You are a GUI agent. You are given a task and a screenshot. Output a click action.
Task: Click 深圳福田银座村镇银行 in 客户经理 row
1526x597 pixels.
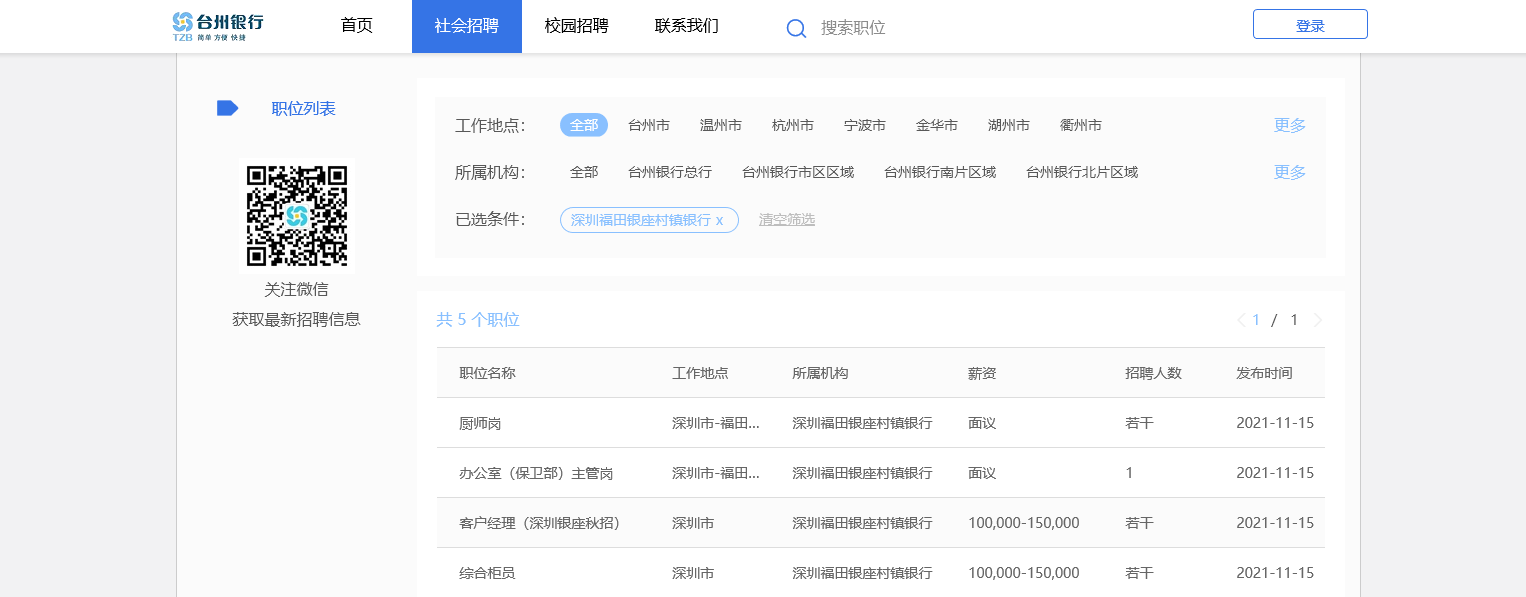pyautogui.click(x=862, y=523)
